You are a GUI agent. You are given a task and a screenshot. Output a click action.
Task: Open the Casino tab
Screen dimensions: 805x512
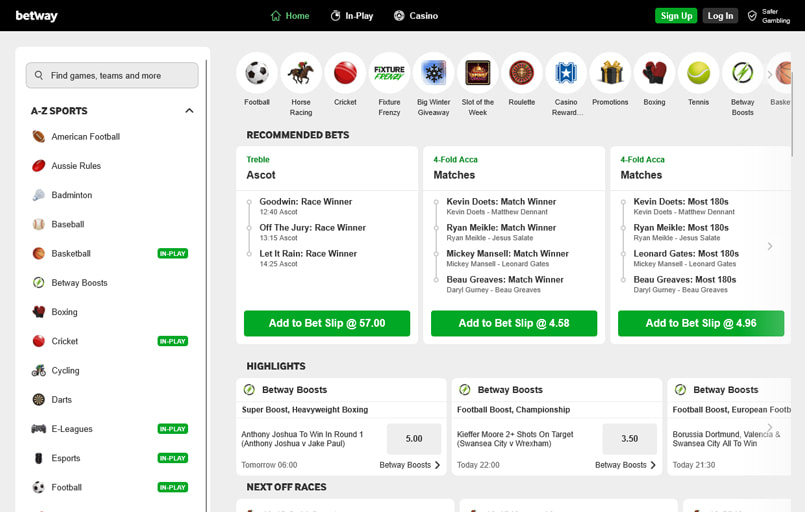(416, 16)
